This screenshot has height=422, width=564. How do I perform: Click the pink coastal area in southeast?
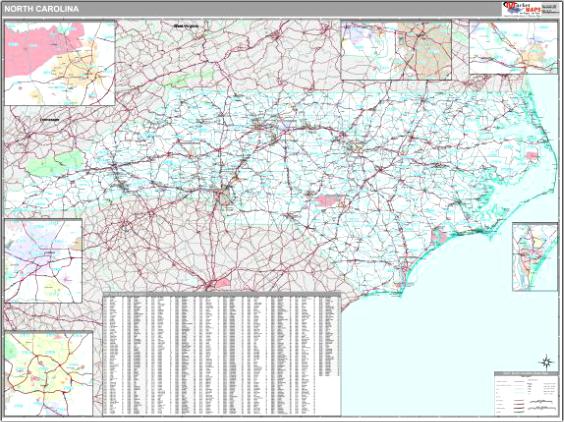(439, 236)
